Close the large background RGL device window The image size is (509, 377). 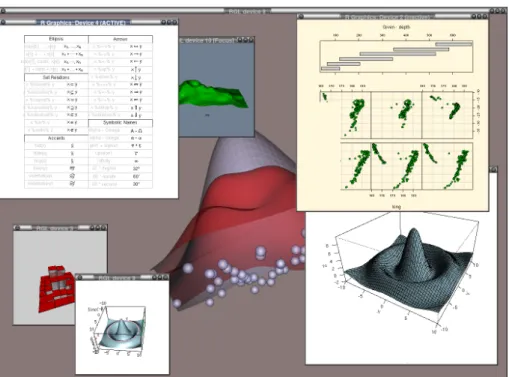click(502, 11)
